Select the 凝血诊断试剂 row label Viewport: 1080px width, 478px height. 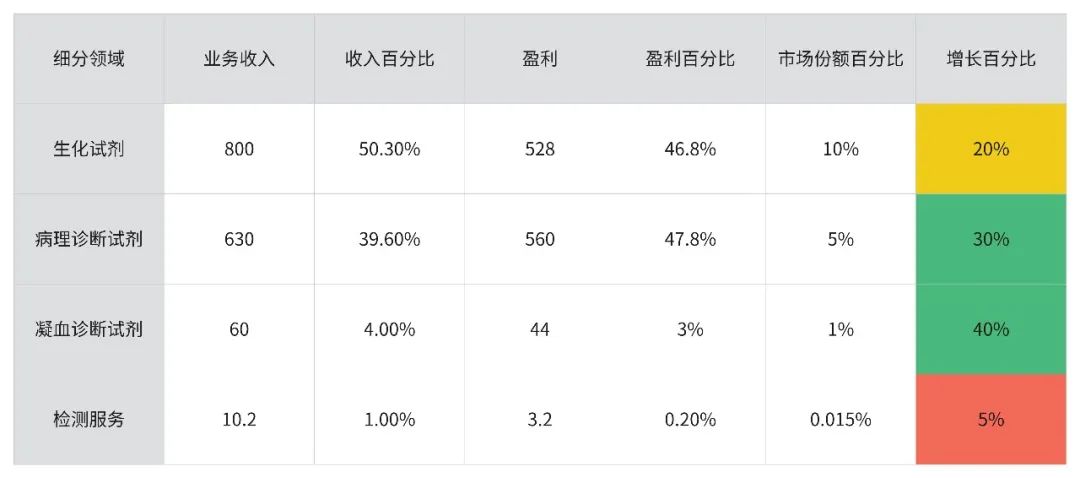click(x=89, y=329)
